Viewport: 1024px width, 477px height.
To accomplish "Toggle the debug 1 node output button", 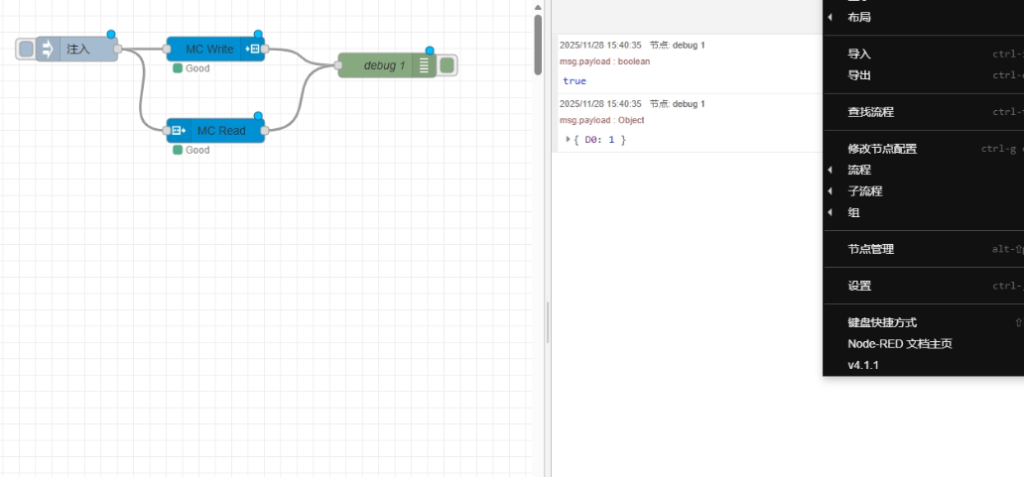I will [447, 66].
